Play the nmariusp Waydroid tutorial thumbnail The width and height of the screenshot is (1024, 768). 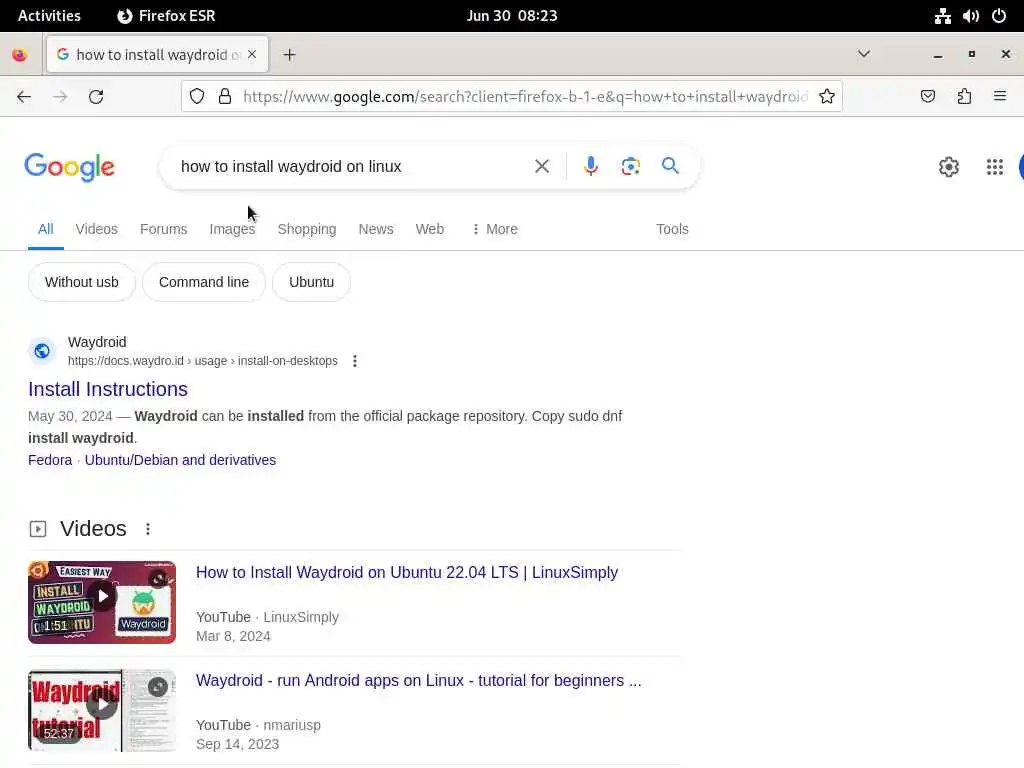tap(102, 711)
